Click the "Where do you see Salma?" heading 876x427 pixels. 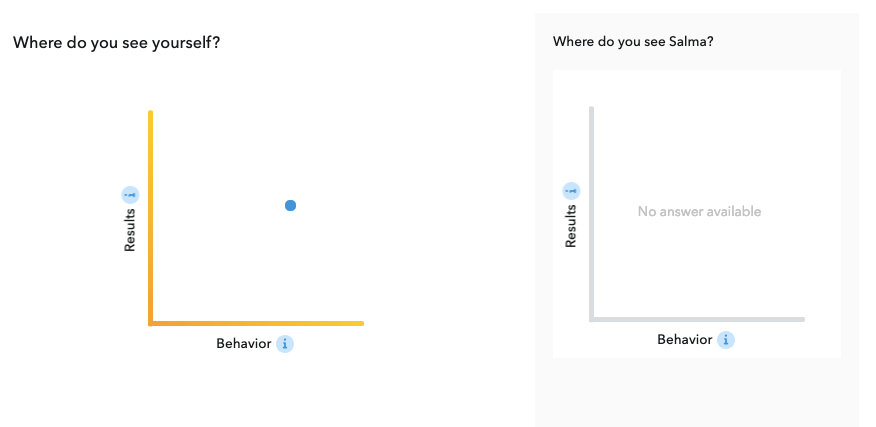click(633, 41)
